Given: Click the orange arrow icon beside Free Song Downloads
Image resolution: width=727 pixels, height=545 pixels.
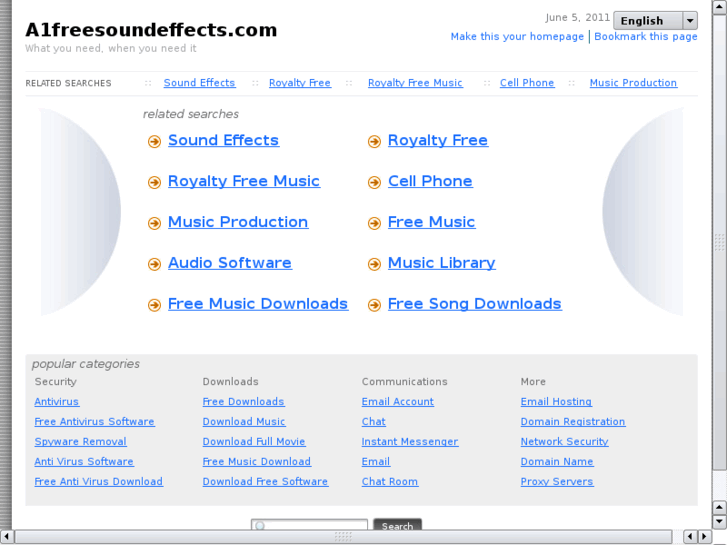Looking at the screenshot, I should pyautogui.click(x=374, y=306).
